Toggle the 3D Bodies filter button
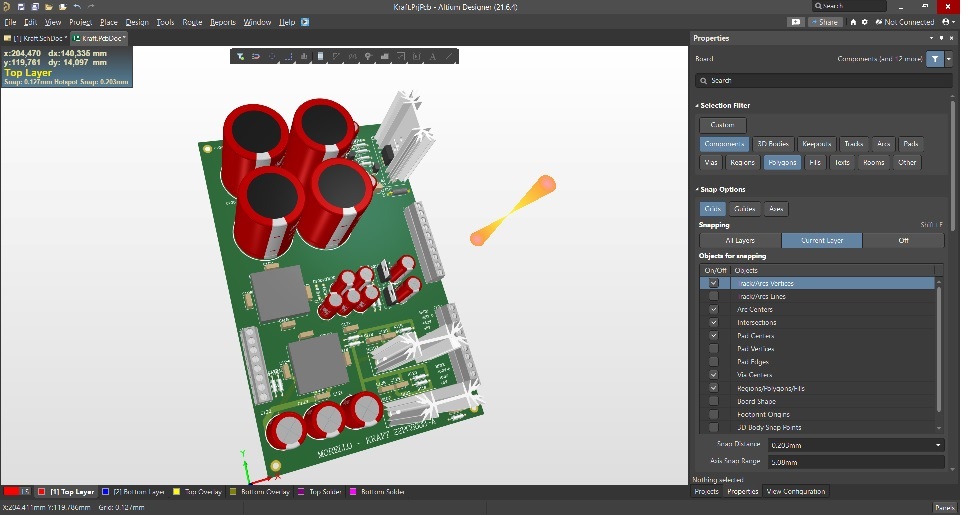 pyautogui.click(x=774, y=144)
